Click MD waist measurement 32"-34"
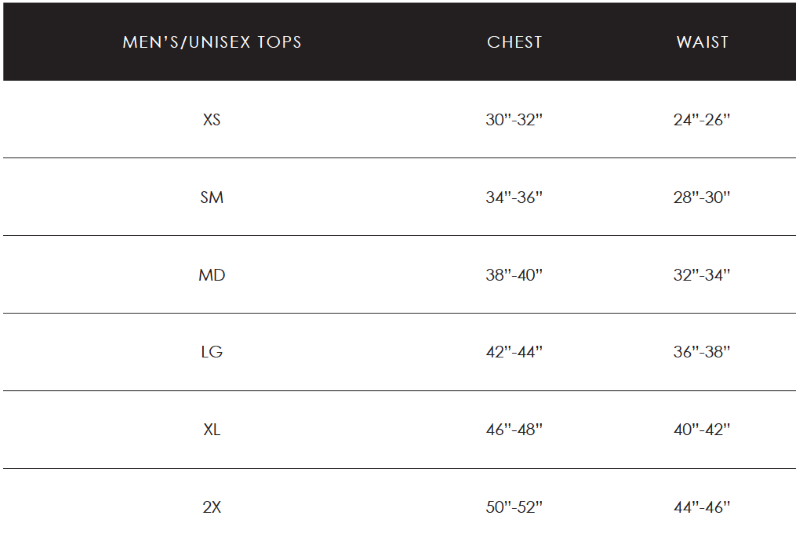This screenshot has height=545, width=800. (702, 275)
